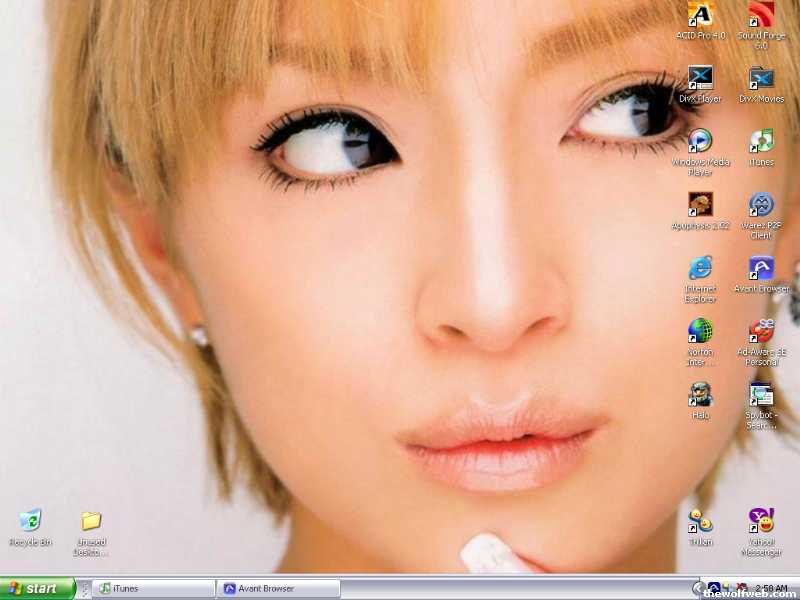Image resolution: width=800 pixels, height=600 pixels.
Task: Open the ACID Pro 4.0 desktop shortcut
Action: 700,15
